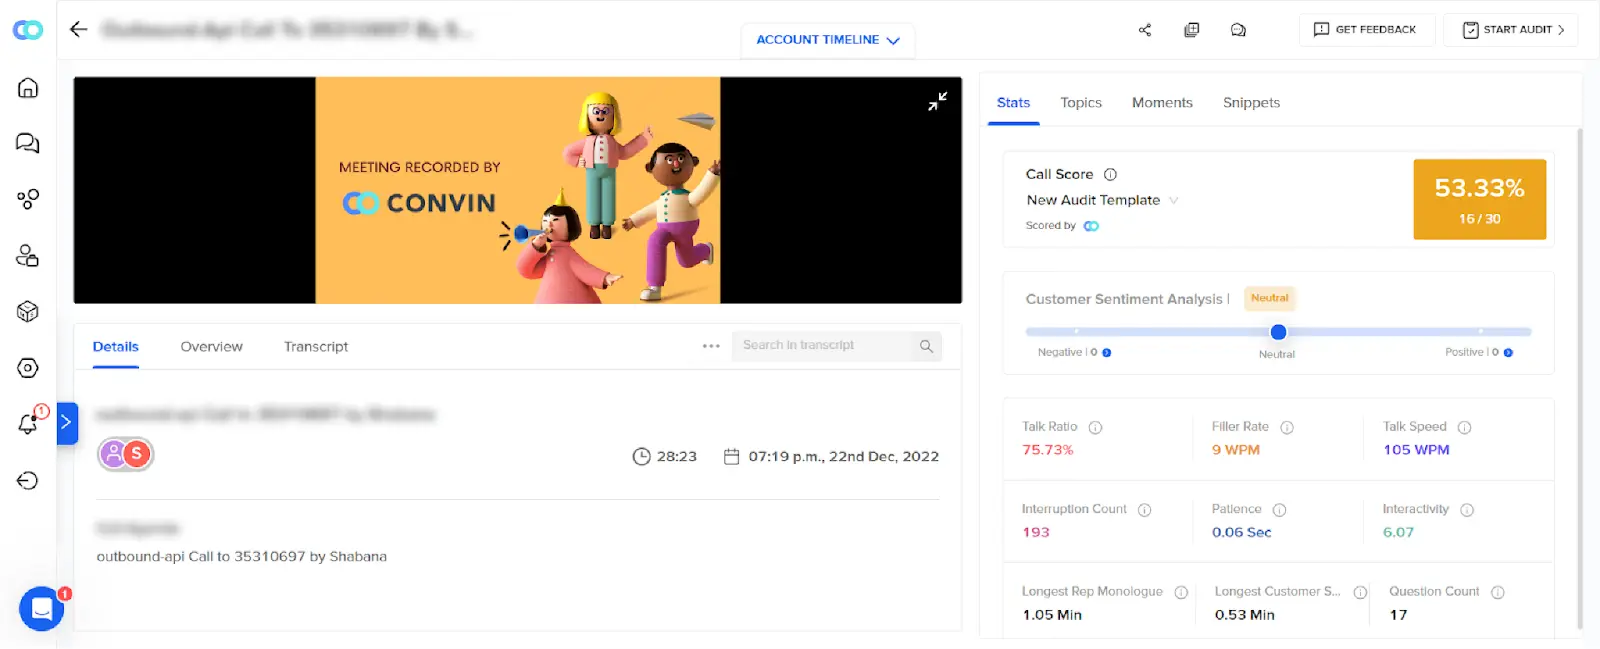Open the three-circles icon in sidebar
Viewport: 1600px width, 649px height.
click(28, 199)
